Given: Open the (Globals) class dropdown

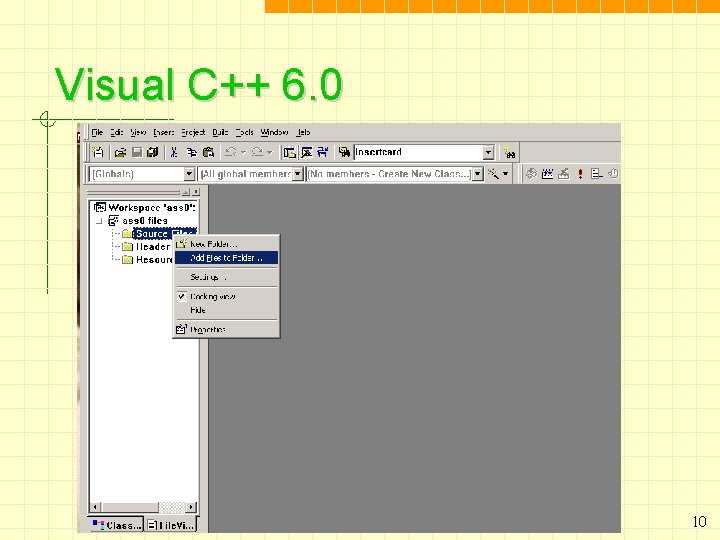Looking at the screenshot, I should [189, 174].
